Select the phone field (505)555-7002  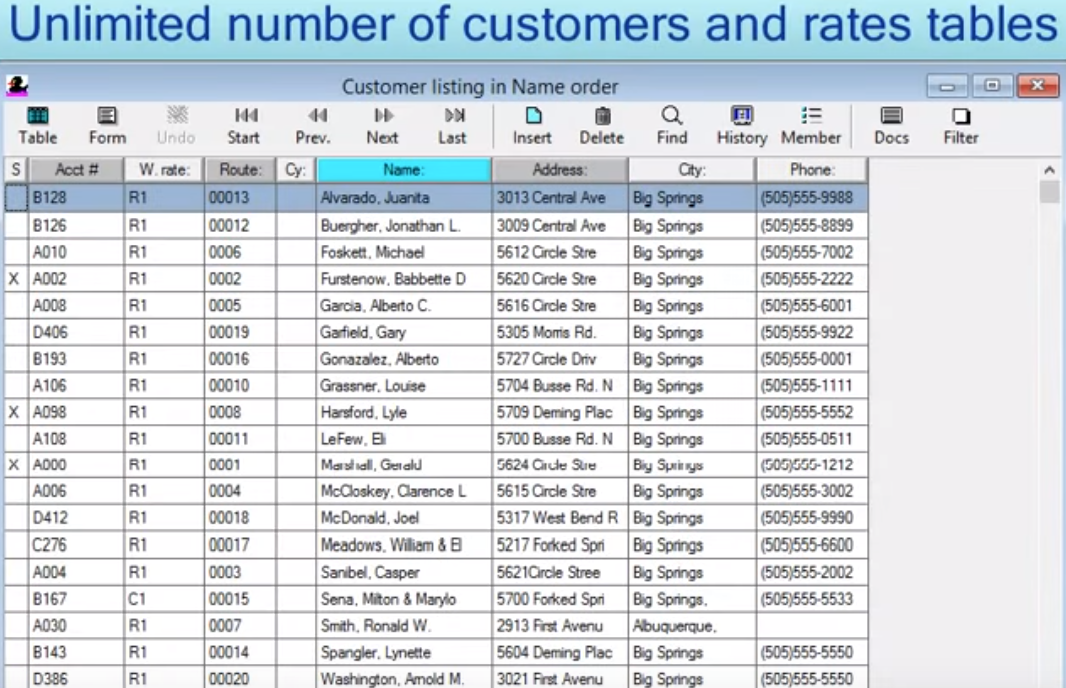click(810, 253)
